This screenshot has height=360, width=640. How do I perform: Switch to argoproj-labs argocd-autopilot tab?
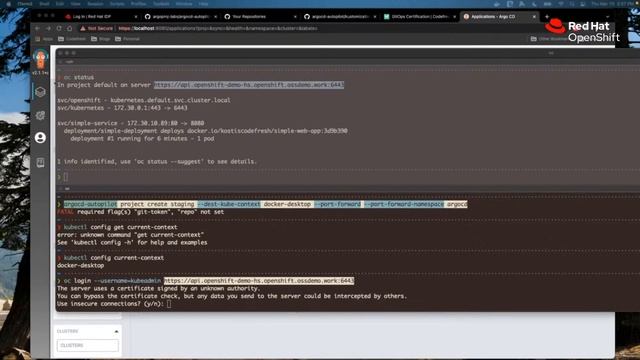(180, 17)
